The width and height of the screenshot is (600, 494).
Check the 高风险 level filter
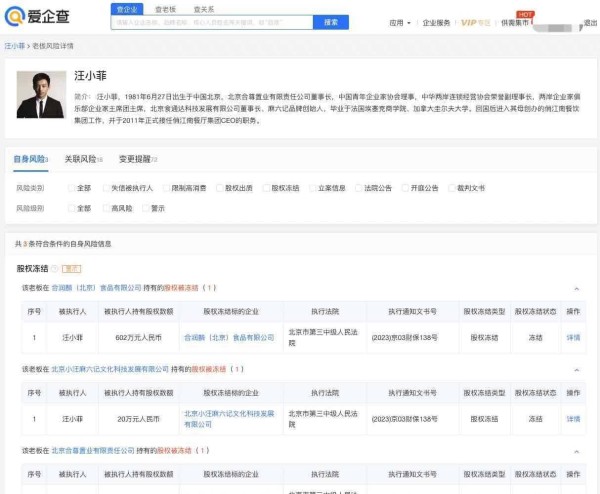106,208
